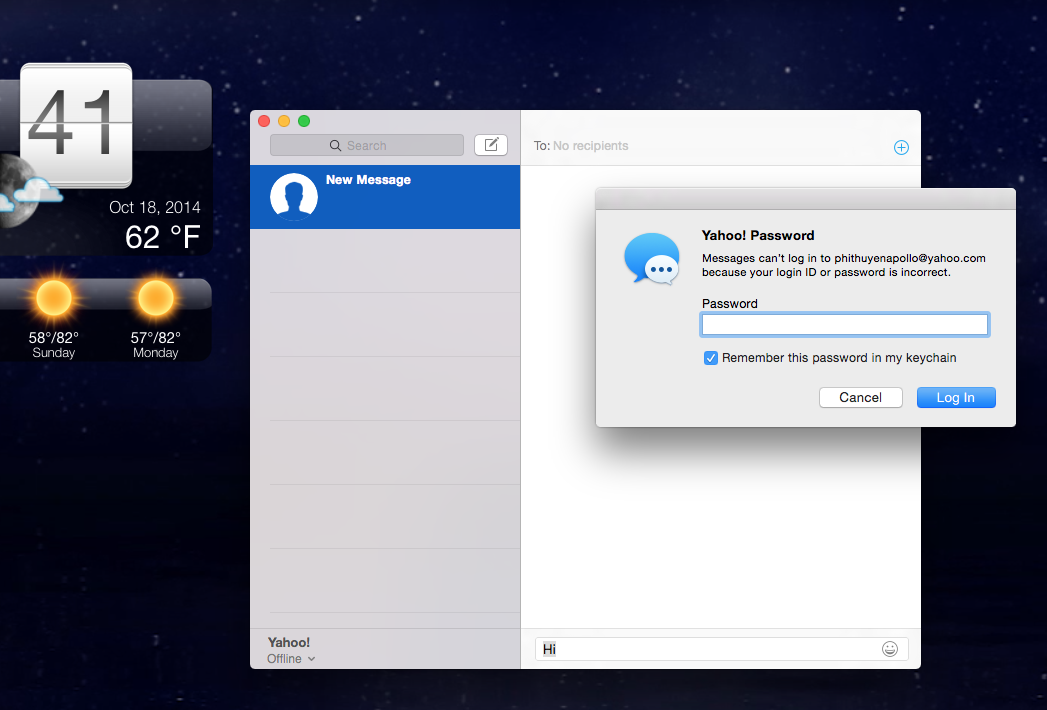
Task: Click the message text field containing Hi
Action: pos(721,649)
